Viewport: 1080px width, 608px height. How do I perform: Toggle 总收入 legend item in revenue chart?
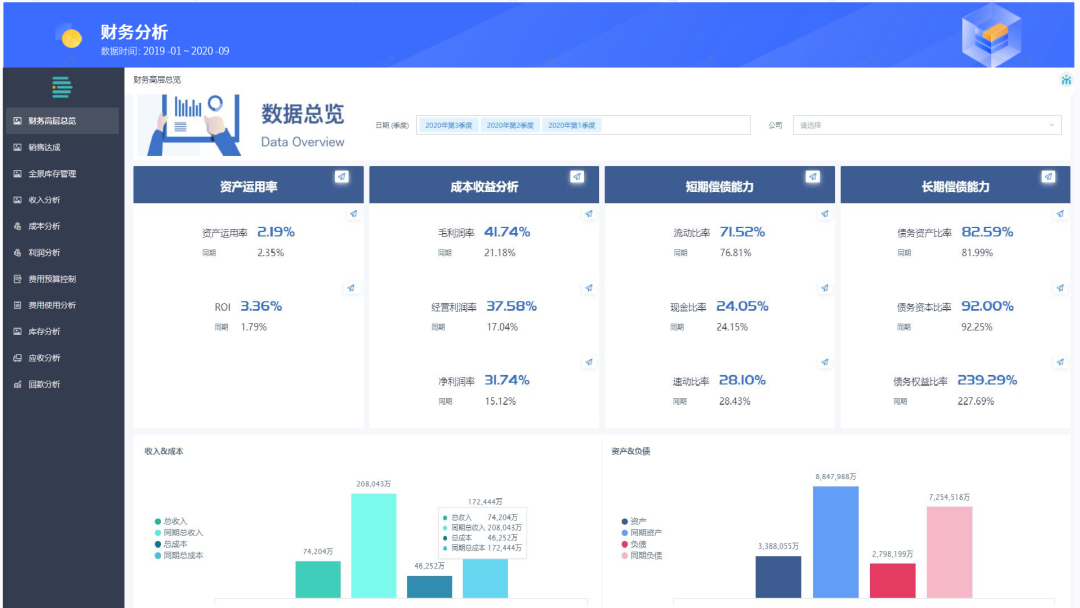(x=171, y=521)
